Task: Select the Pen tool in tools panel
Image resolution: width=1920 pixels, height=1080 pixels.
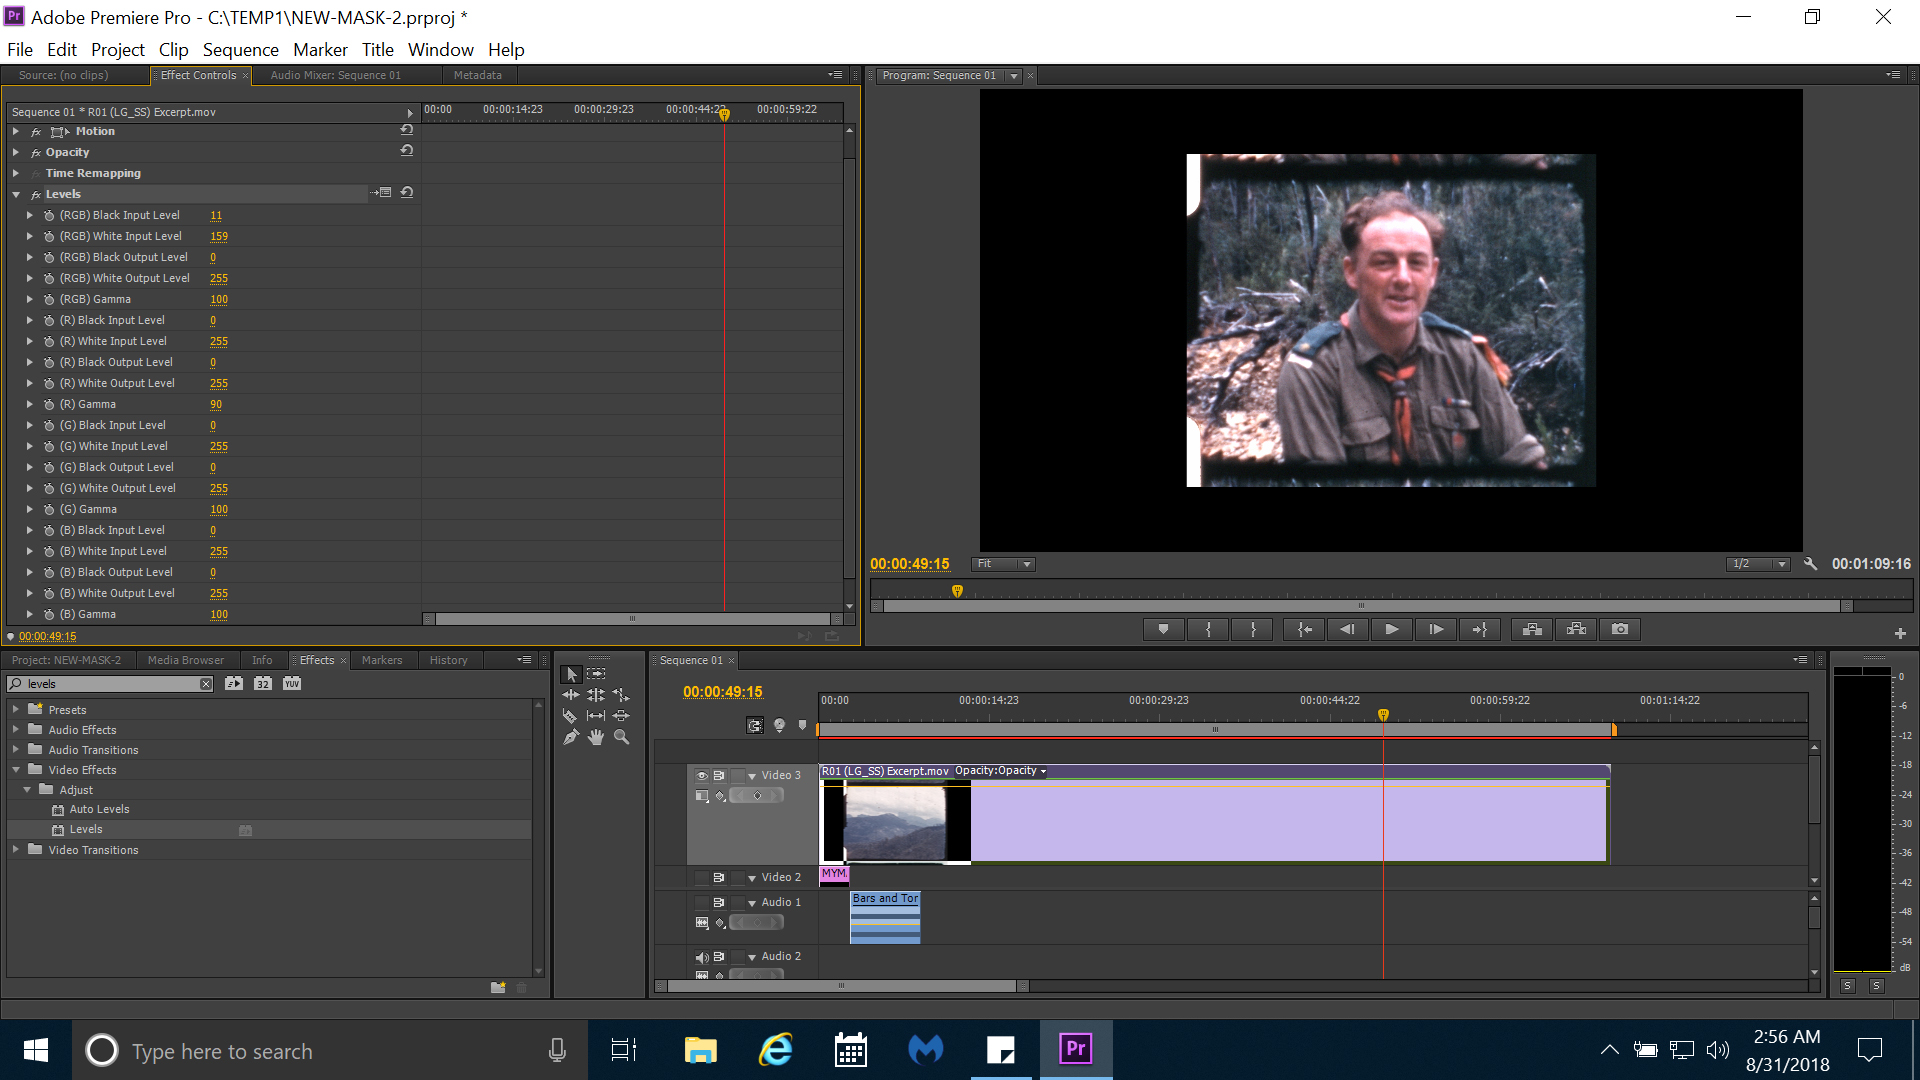Action: [x=570, y=737]
